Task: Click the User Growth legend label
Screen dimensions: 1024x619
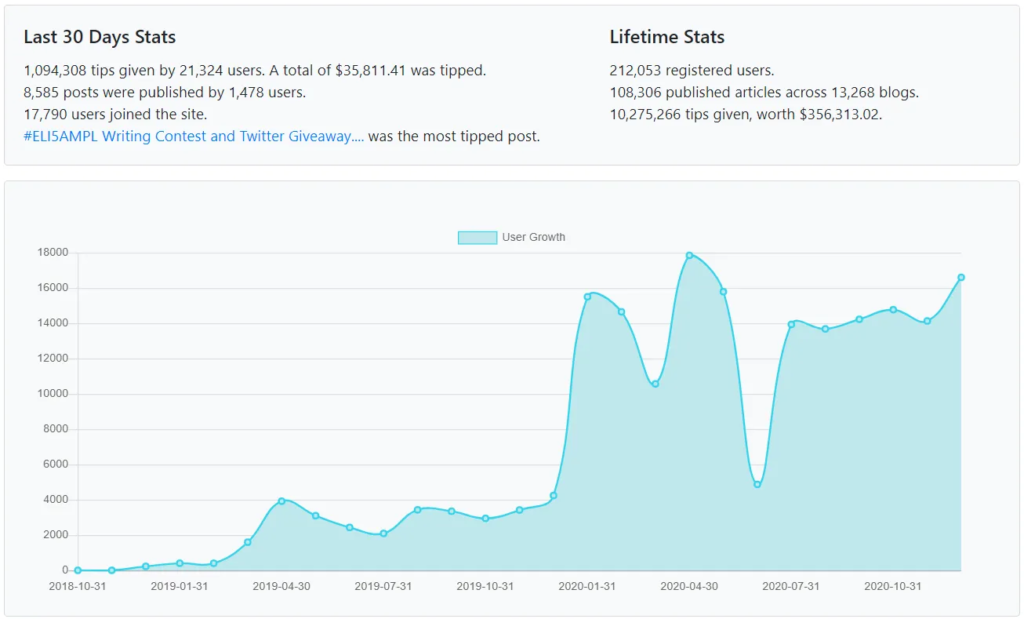Action: tap(534, 237)
